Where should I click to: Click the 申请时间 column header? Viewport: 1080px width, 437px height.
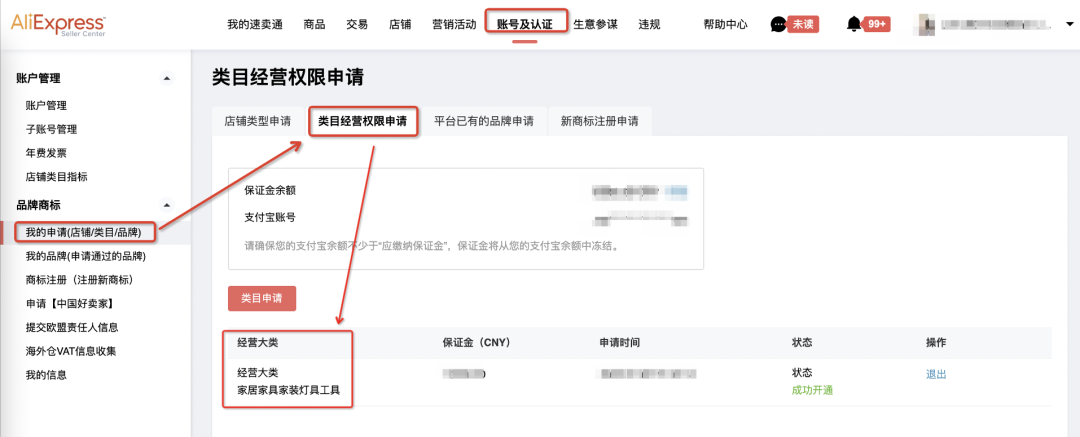point(620,343)
